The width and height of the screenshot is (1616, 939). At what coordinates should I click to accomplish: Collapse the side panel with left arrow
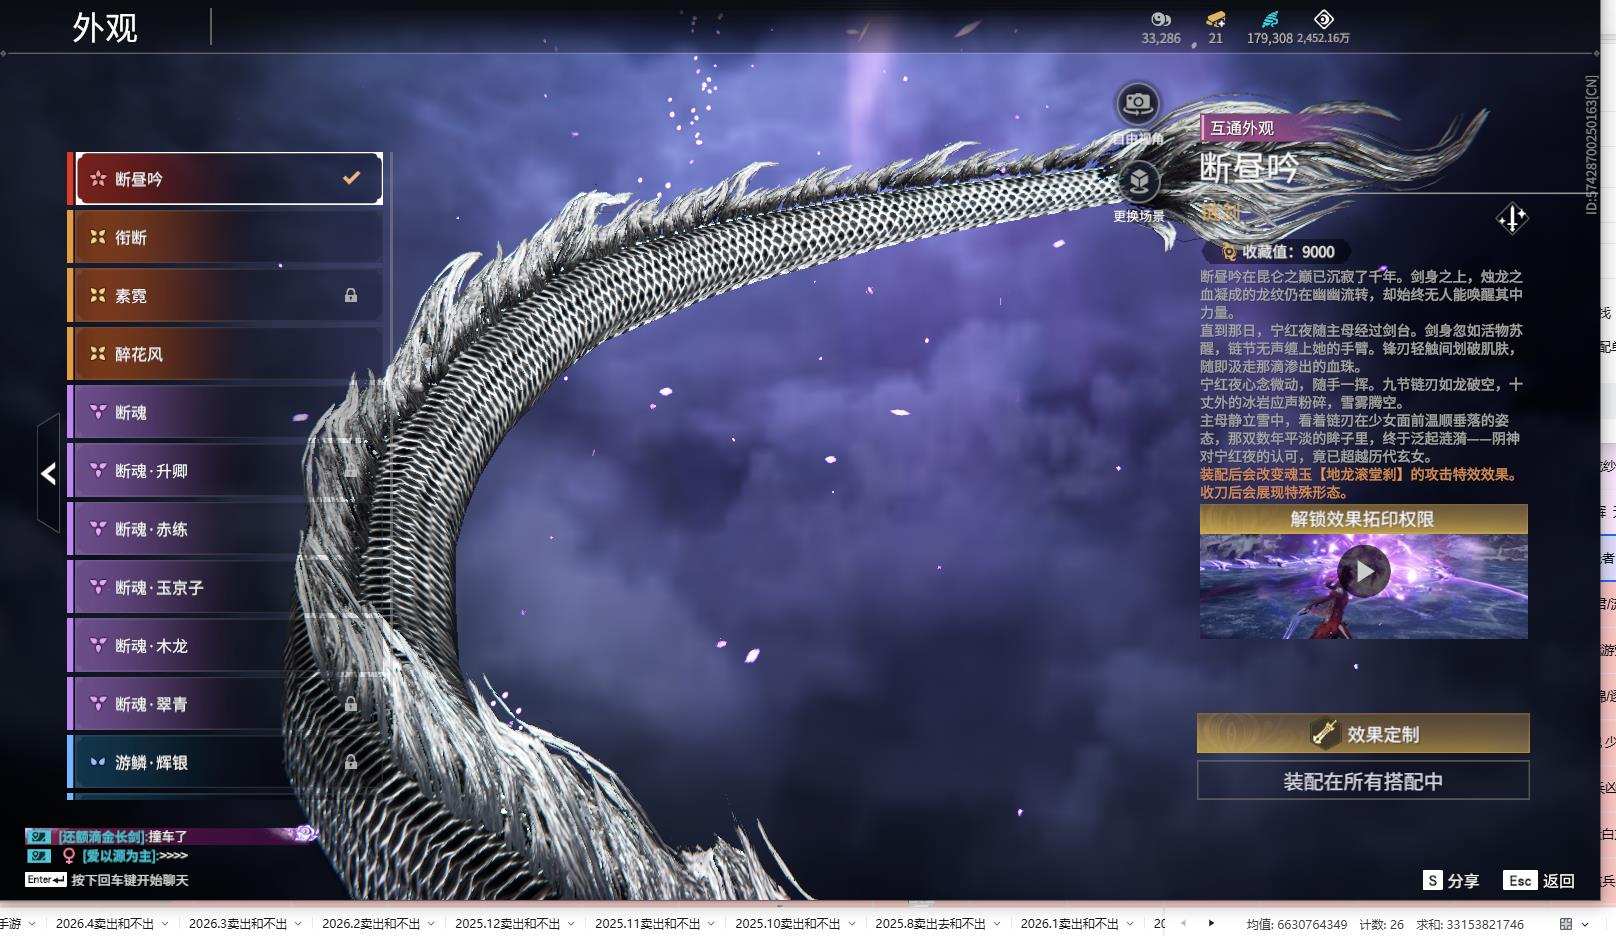(x=48, y=473)
